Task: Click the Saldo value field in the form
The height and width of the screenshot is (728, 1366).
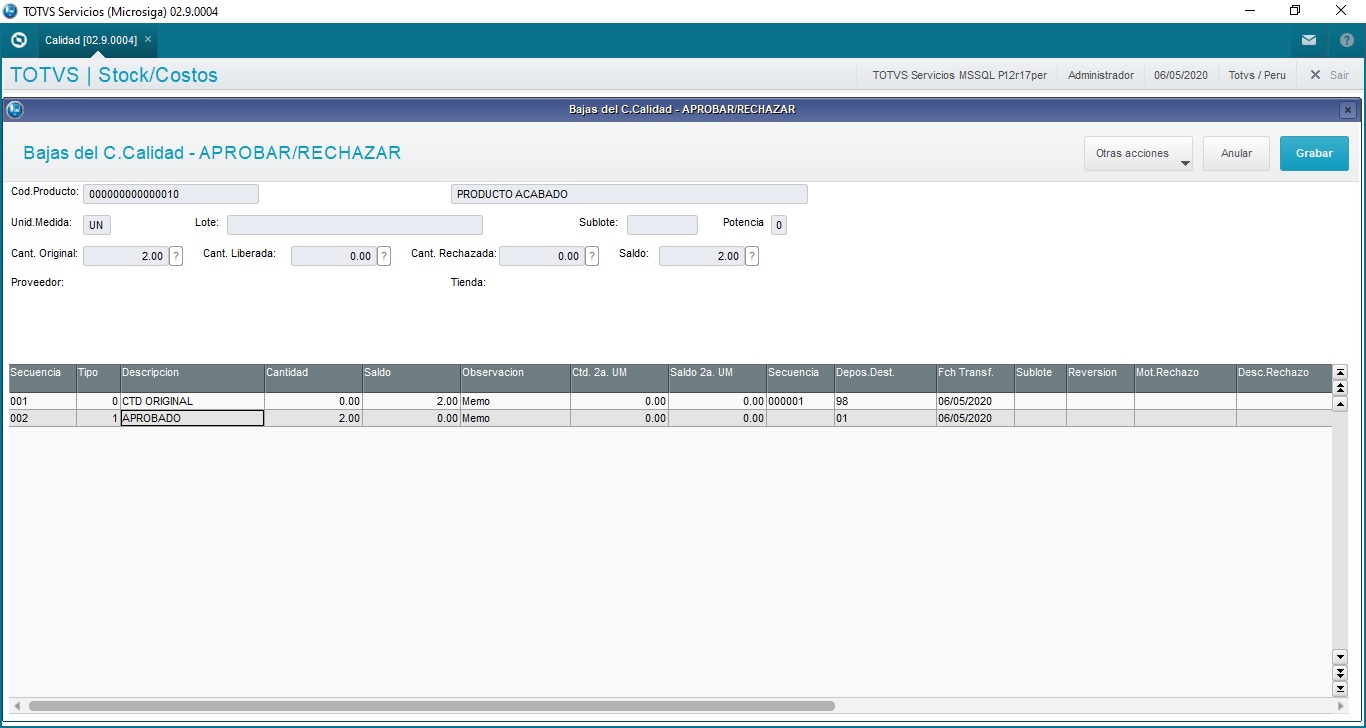Action: coord(701,256)
